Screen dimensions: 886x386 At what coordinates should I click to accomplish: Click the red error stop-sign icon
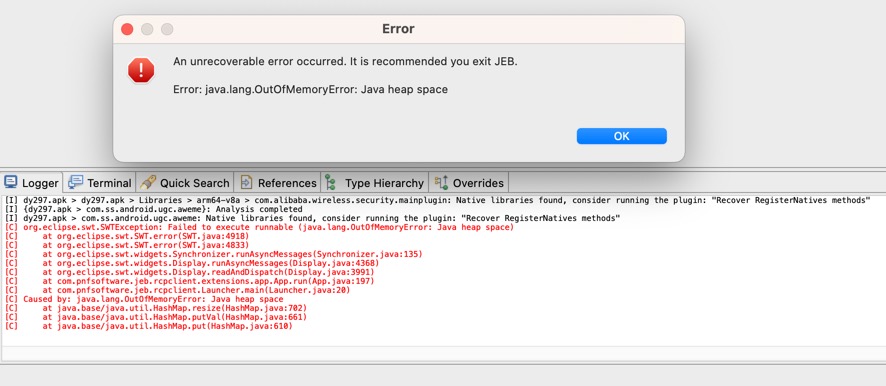coord(141,71)
